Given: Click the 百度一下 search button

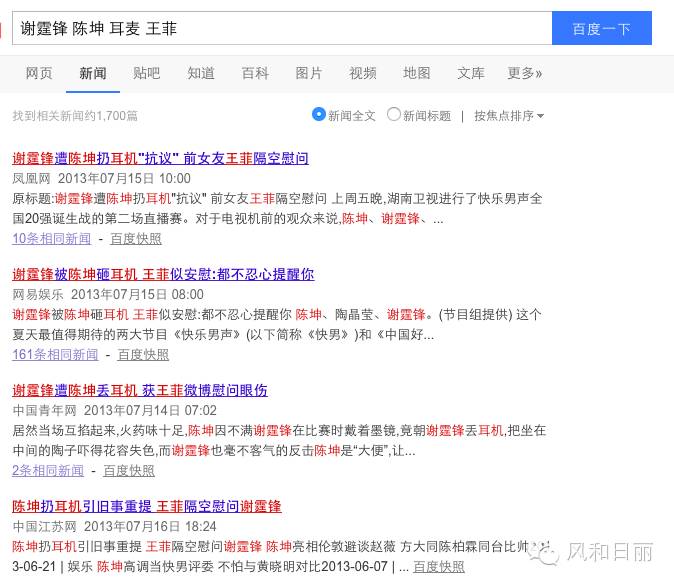Looking at the screenshot, I should coord(602,28).
